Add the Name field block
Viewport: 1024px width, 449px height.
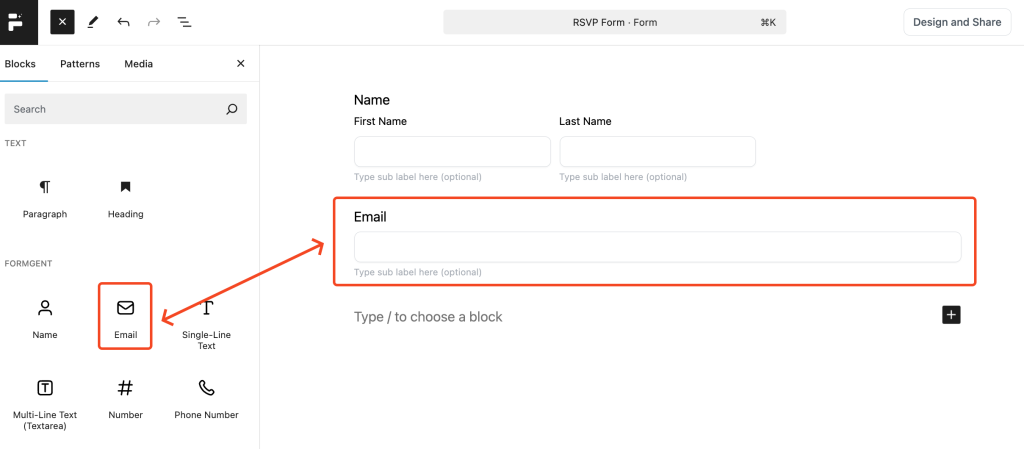tap(45, 320)
